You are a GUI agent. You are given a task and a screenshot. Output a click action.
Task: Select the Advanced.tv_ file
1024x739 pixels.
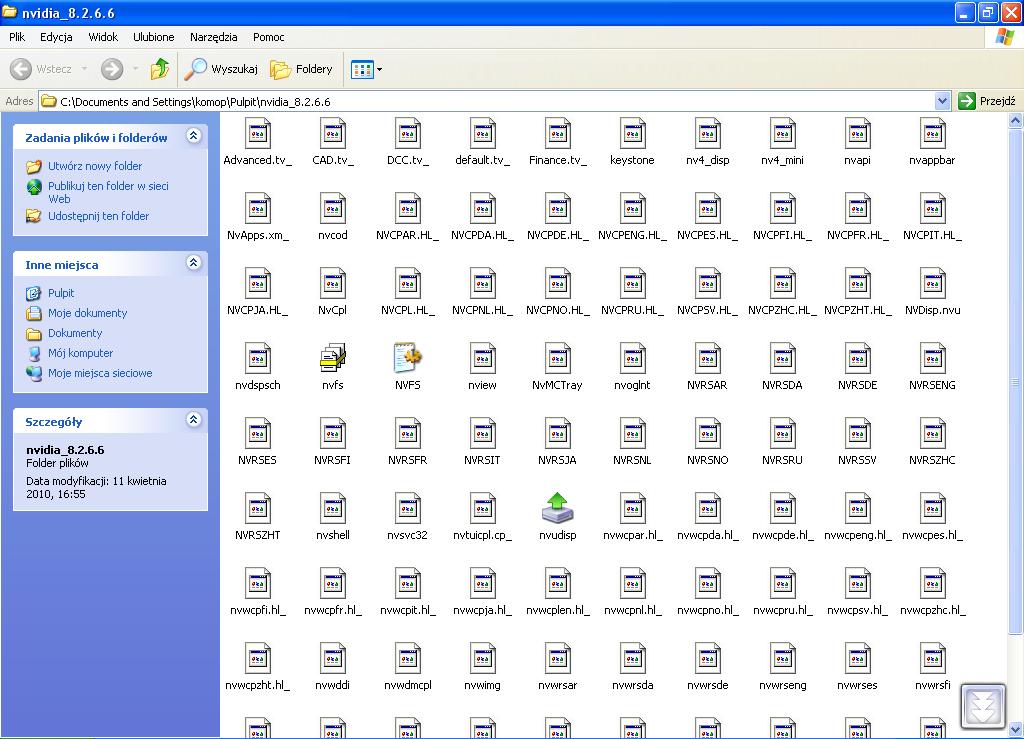257,134
